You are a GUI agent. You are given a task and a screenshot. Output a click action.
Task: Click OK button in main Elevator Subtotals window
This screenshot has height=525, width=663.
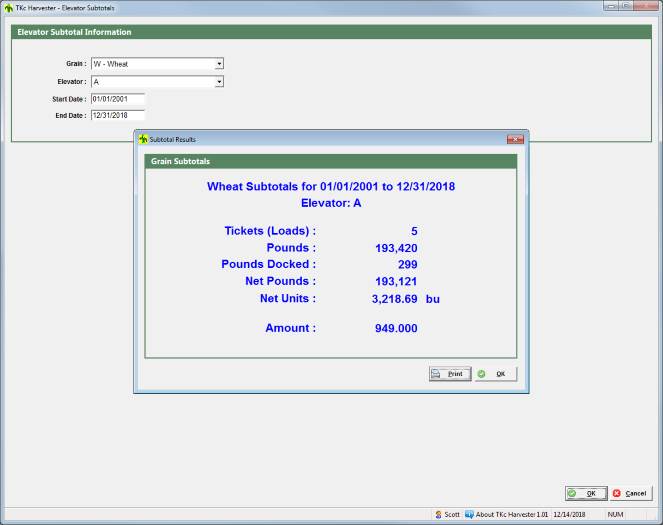[x=583, y=493]
